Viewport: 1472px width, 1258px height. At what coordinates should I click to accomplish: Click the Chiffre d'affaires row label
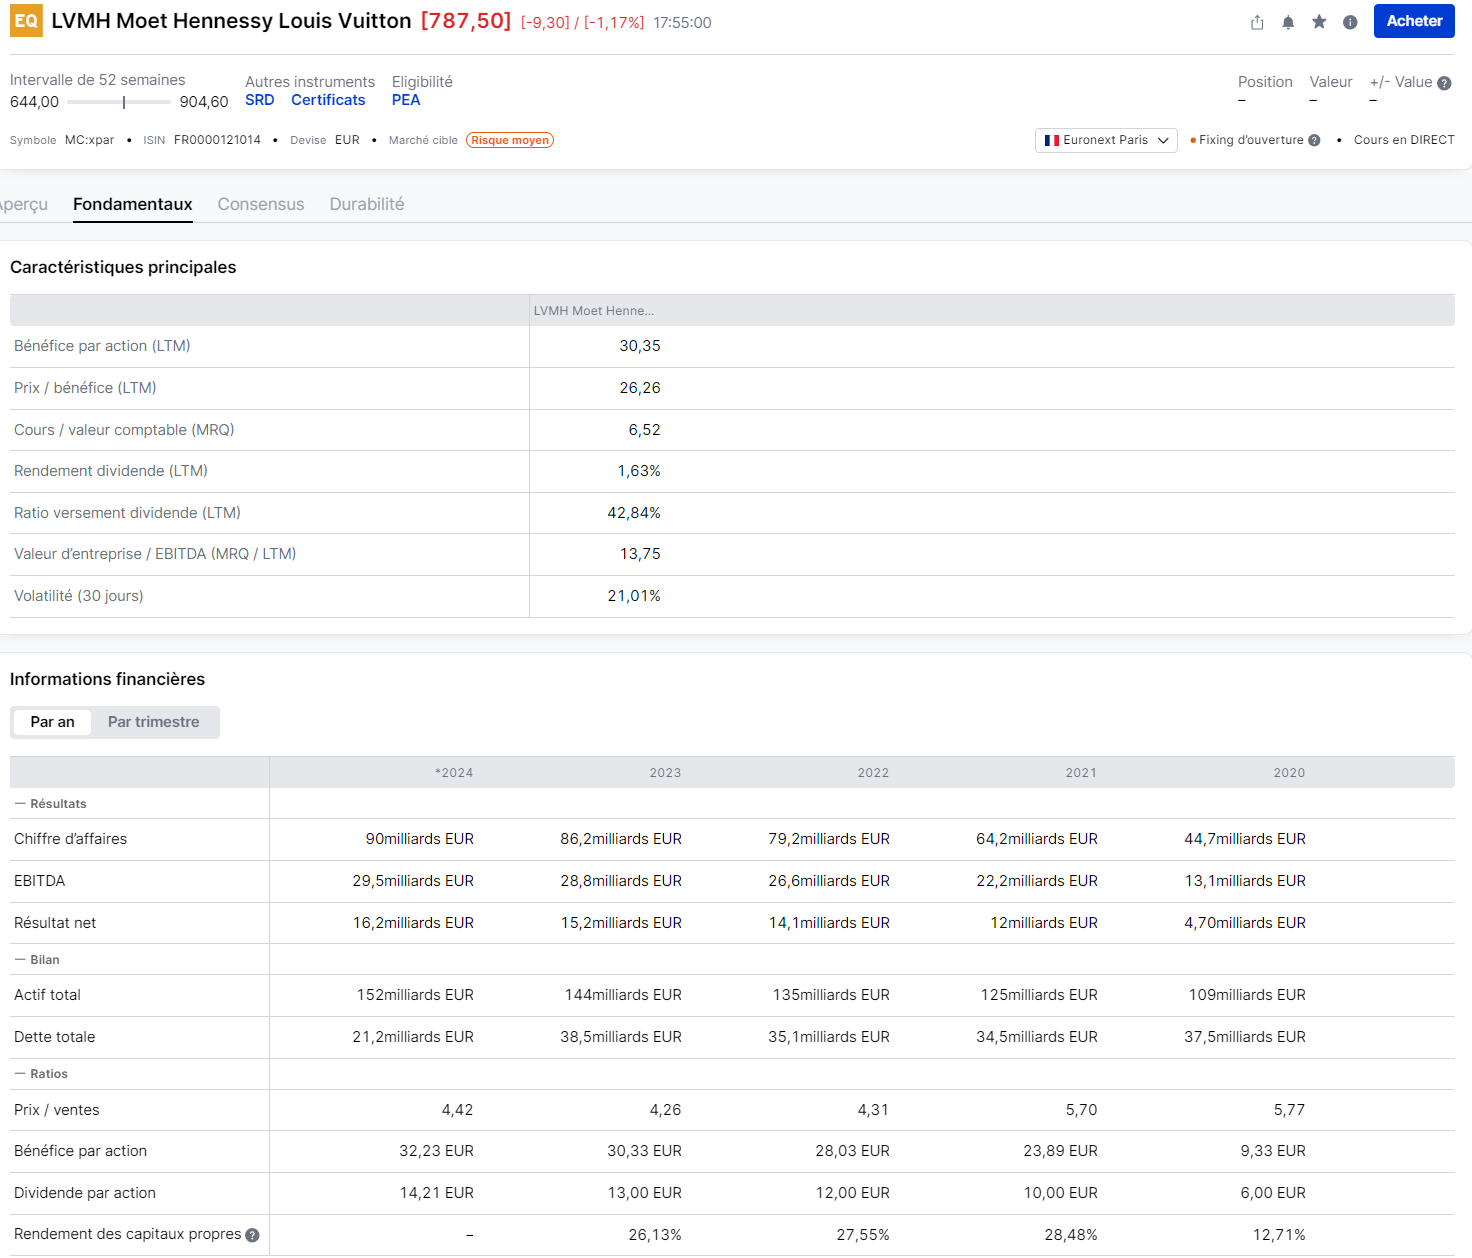70,839
